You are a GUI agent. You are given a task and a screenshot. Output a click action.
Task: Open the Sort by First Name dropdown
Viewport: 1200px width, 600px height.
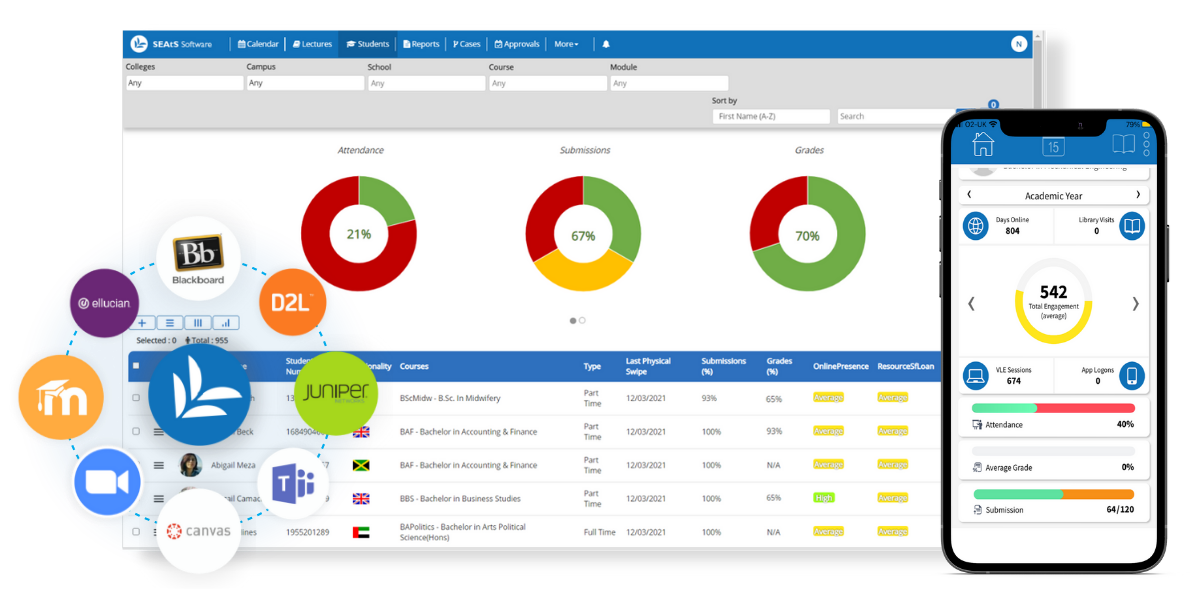771,116
